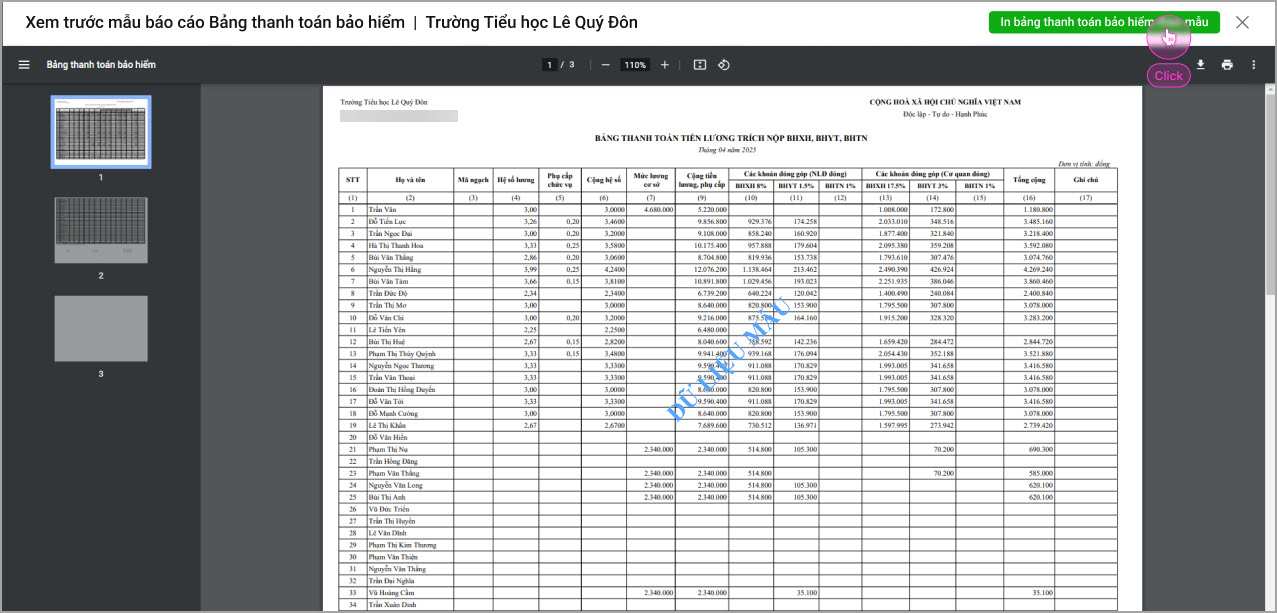Click 'CỘNG HOÀ XÃ HỘI CHỦ NGHĨA VIỆT NAM'
This screenshot has width=1277, height=613.
coord(945,102)
